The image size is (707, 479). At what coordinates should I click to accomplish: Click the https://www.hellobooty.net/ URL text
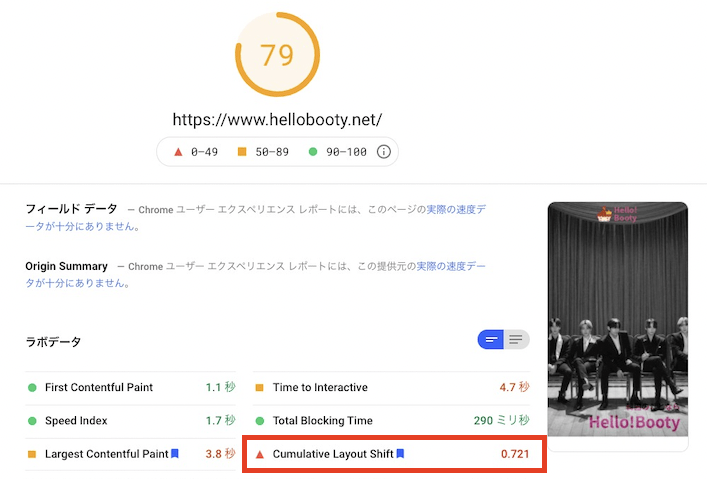coord(277,119)
